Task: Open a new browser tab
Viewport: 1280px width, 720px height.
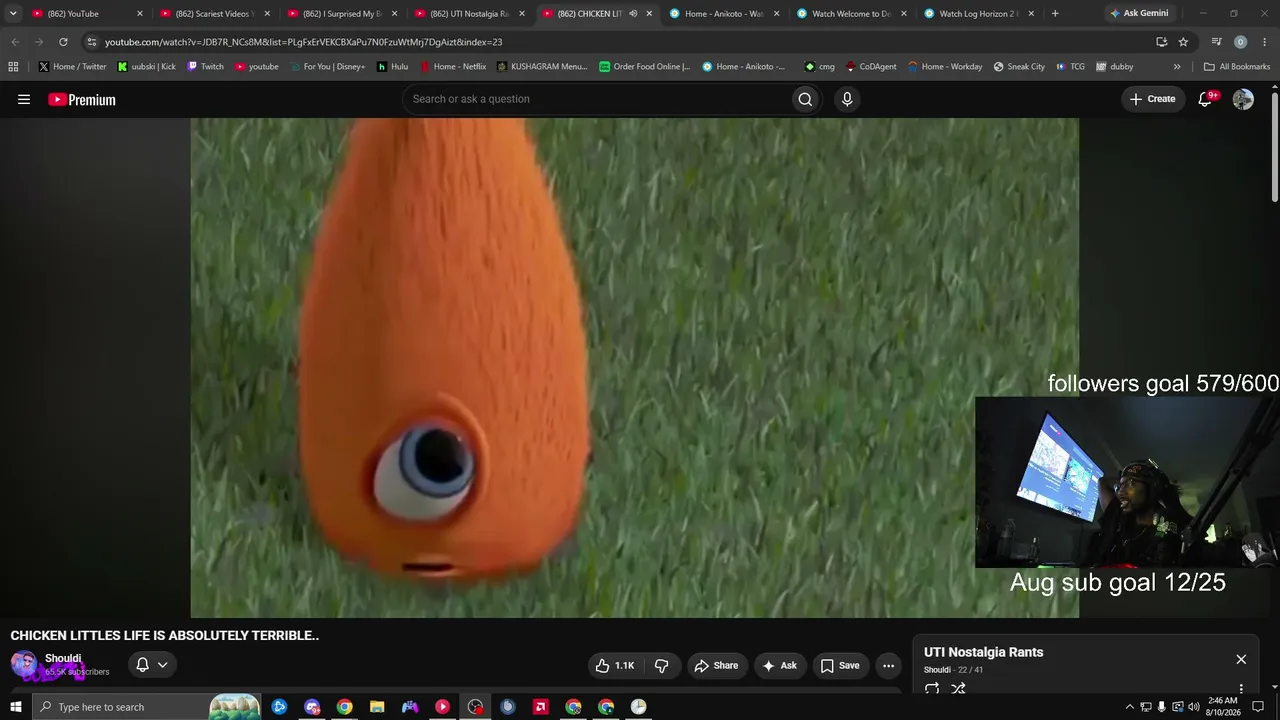Action: [x=1055, y=14]
